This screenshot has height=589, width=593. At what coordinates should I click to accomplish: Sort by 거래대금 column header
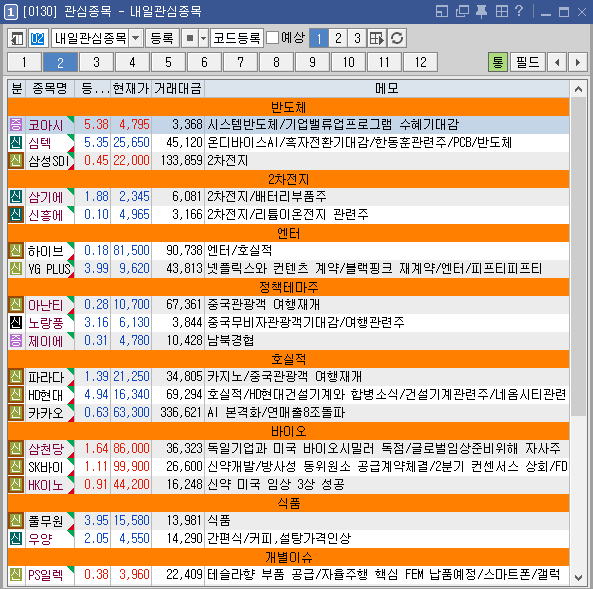tap(178, 89)
